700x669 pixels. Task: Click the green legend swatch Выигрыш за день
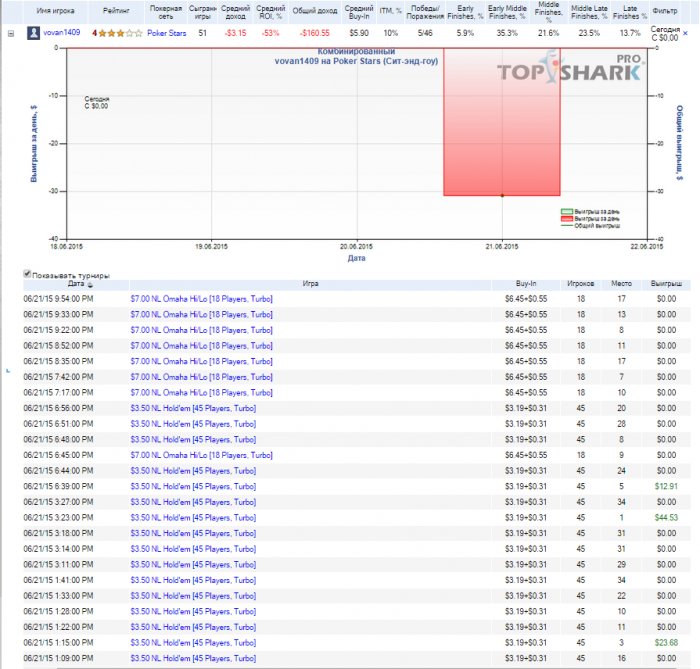point(565,212)
